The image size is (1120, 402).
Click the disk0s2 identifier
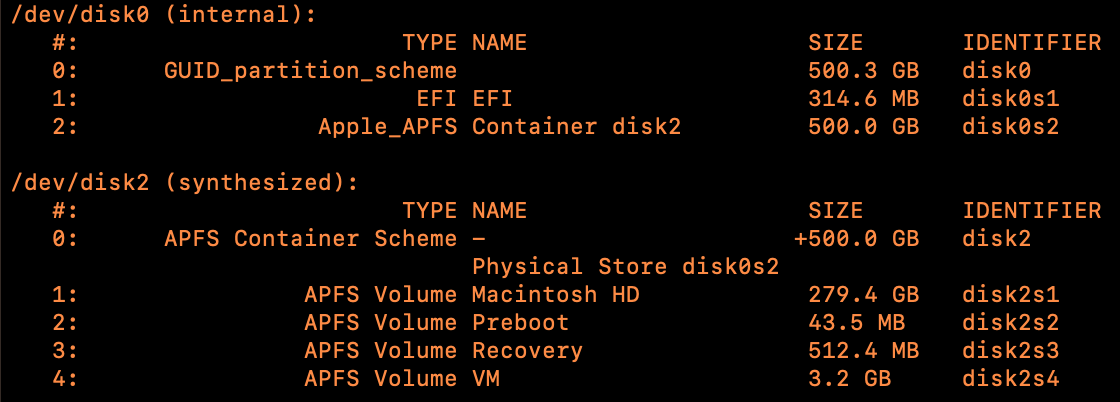(1010, 127)
